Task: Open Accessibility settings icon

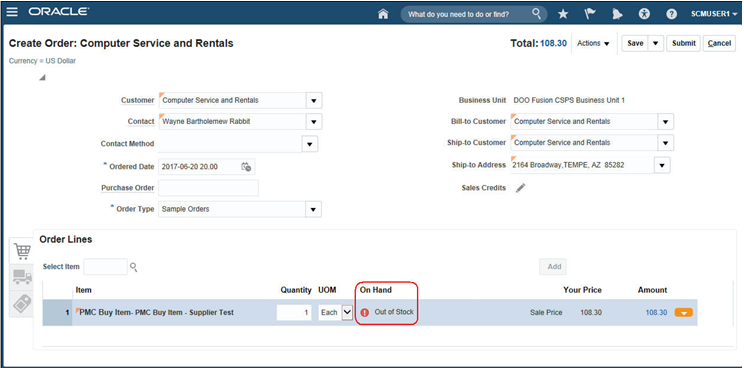Action: (x=644, y=14)
